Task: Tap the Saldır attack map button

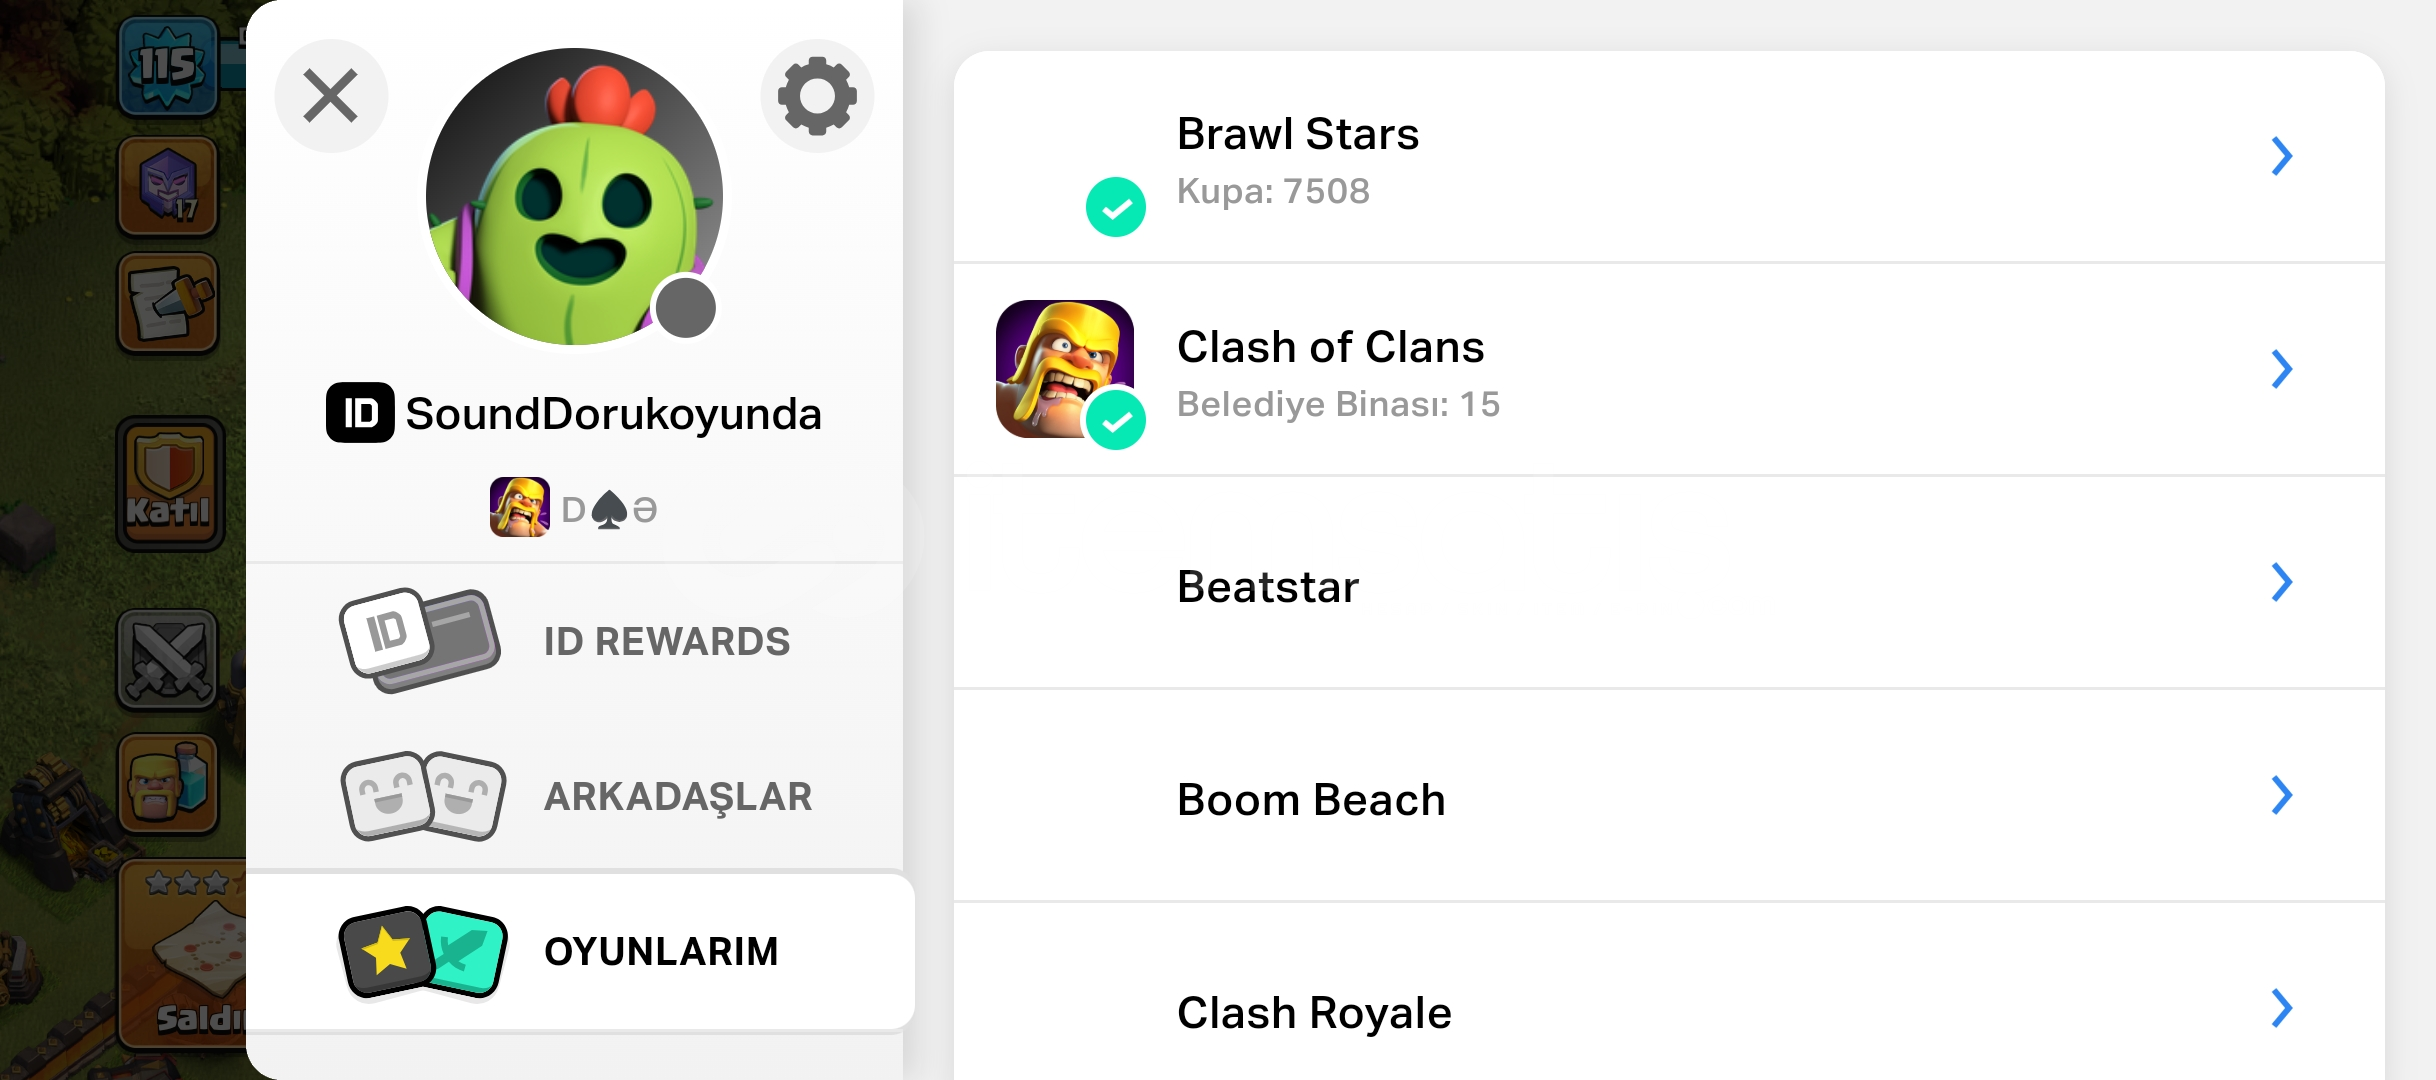Action: [186, 955]
